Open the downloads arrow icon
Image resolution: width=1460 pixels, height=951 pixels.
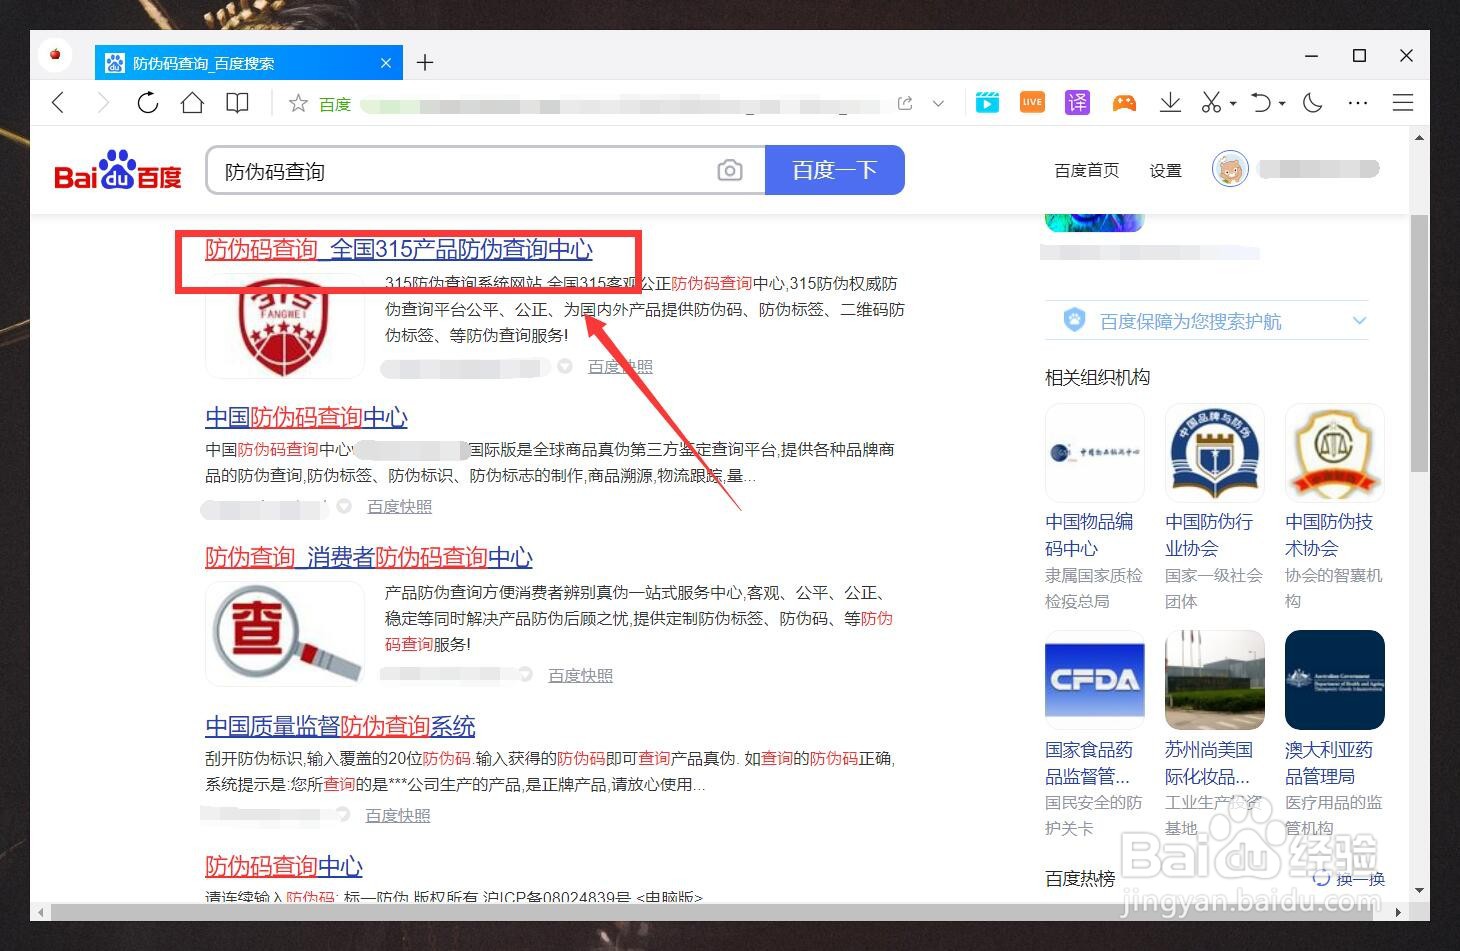coord(1170,102)
